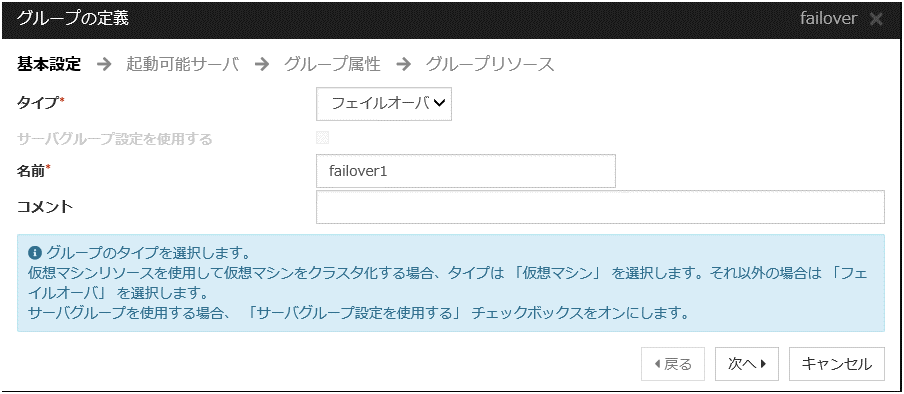Click the グループの定義 dialog title

pyautogui.click(x=73, y=18)
